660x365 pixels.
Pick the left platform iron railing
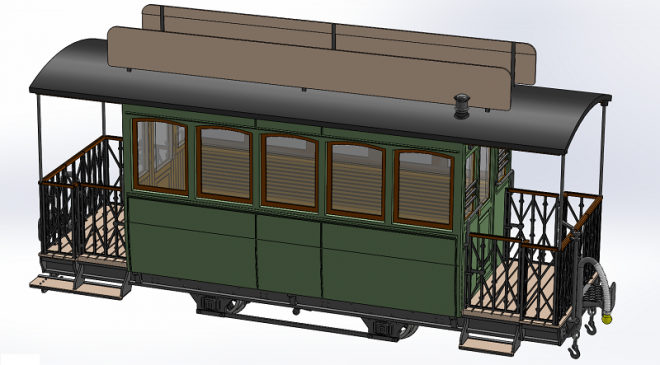81,197
